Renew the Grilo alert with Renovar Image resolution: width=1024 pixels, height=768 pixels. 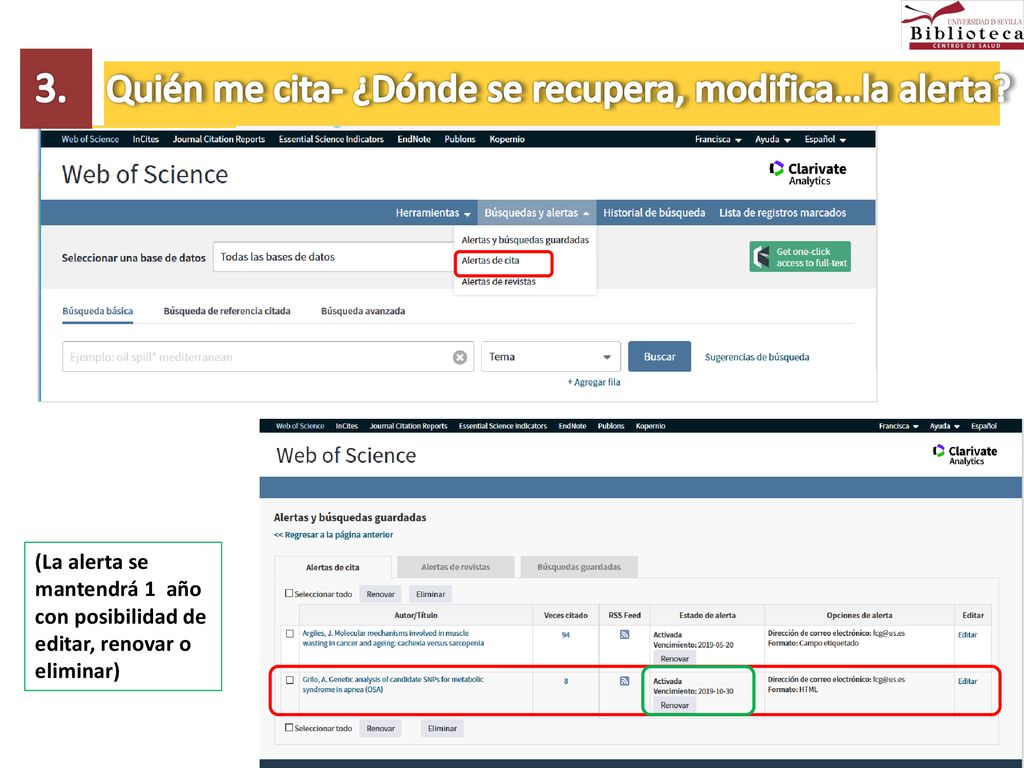pos(675,705)
